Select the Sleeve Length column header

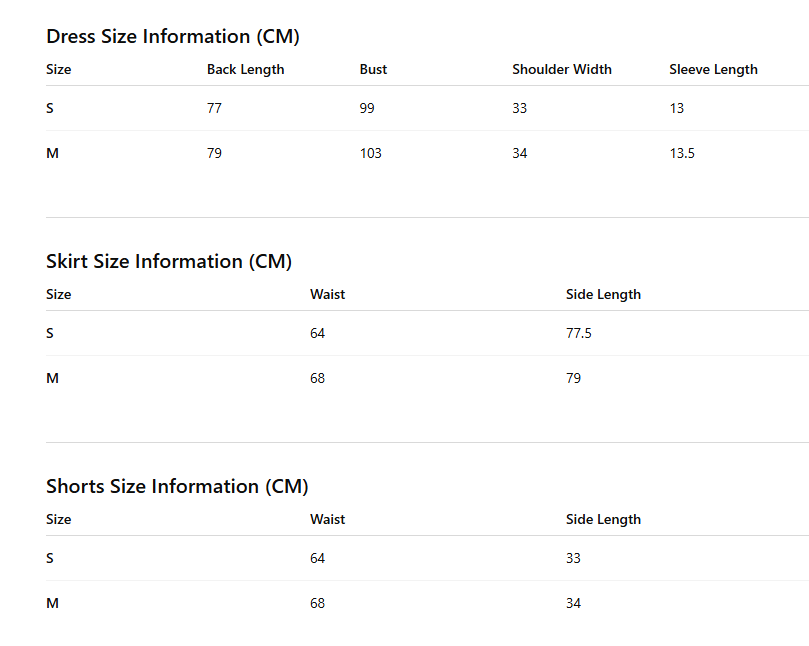714,70
